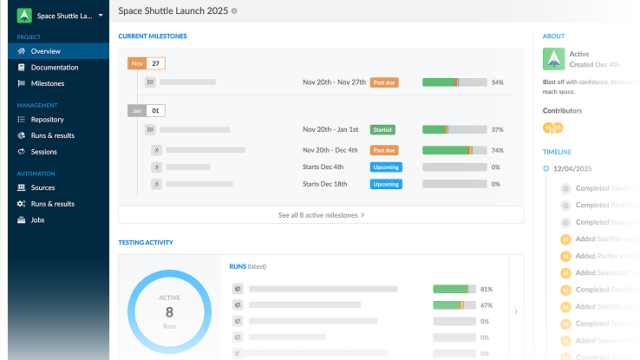Click the info icon beside Space Shuttle Launch 2025
640x360 pixels.
click(x=234, y=11)
